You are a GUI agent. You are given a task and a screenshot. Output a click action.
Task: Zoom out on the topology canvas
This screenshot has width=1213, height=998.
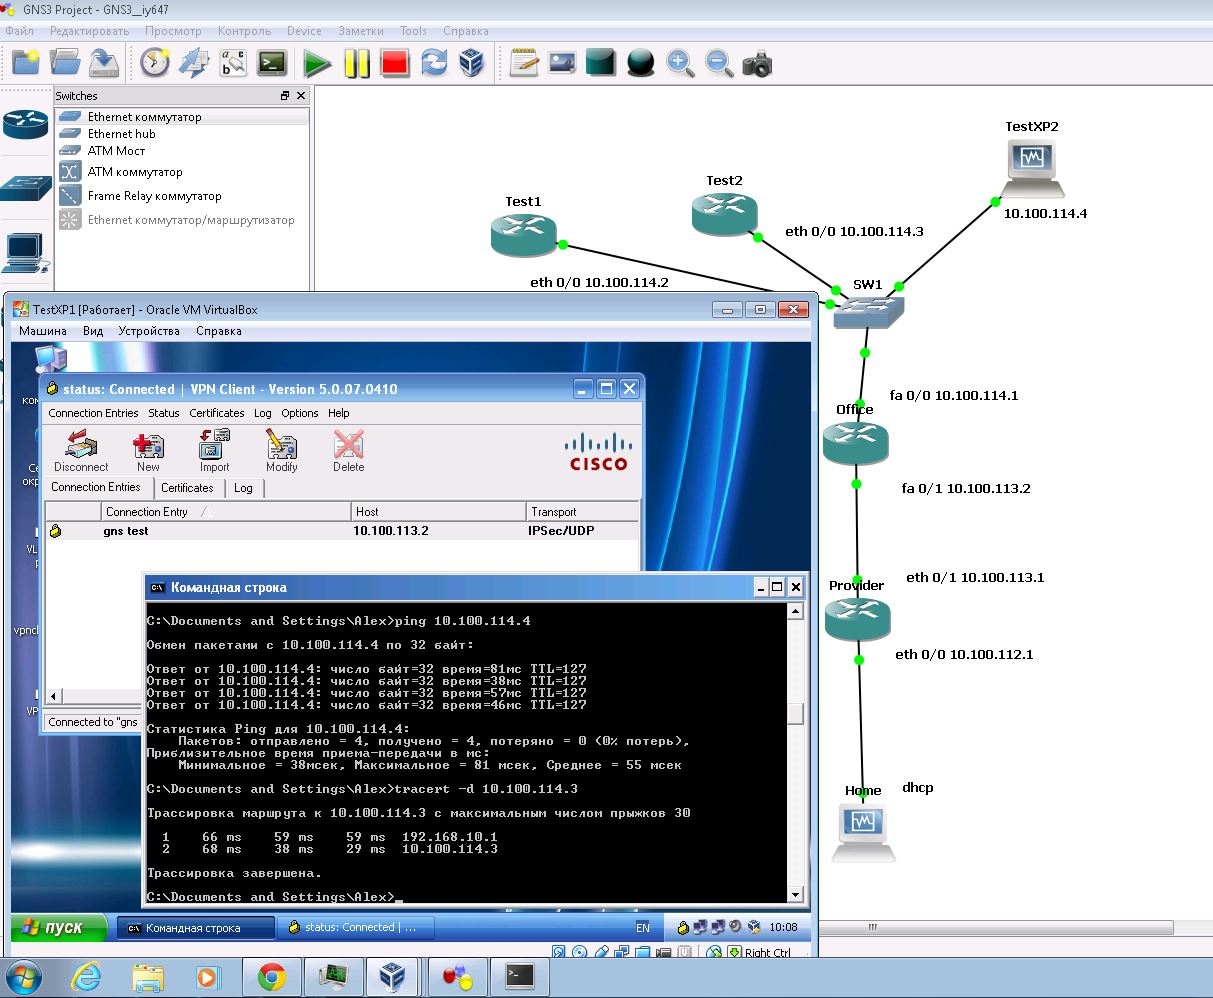click(x=718, y=64)
